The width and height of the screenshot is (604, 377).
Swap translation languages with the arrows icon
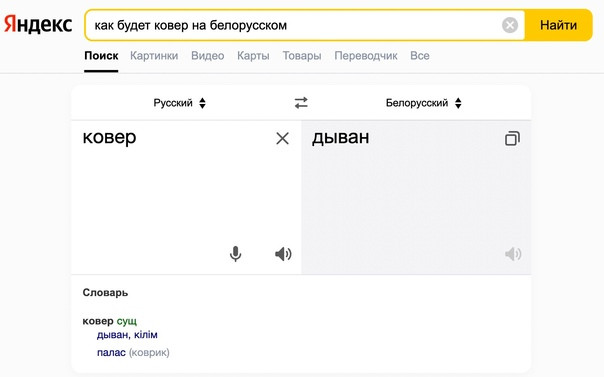pyautogui.click(x=301, y=103)
